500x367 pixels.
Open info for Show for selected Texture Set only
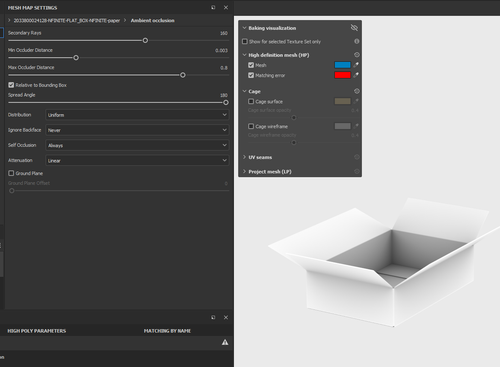[357, 41]
